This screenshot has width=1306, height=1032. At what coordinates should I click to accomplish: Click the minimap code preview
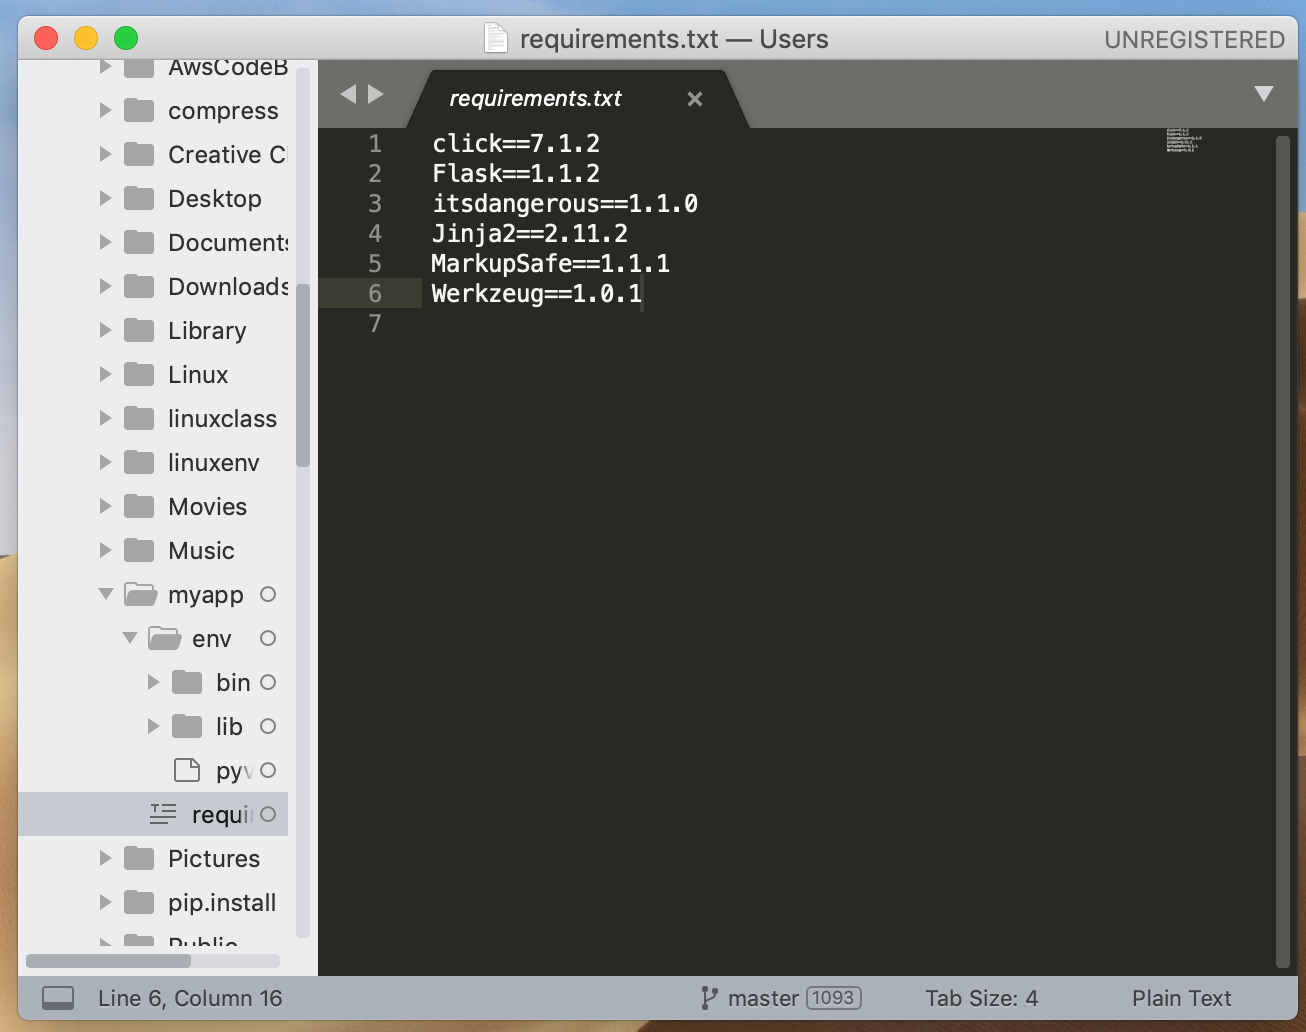(1184, 140)
